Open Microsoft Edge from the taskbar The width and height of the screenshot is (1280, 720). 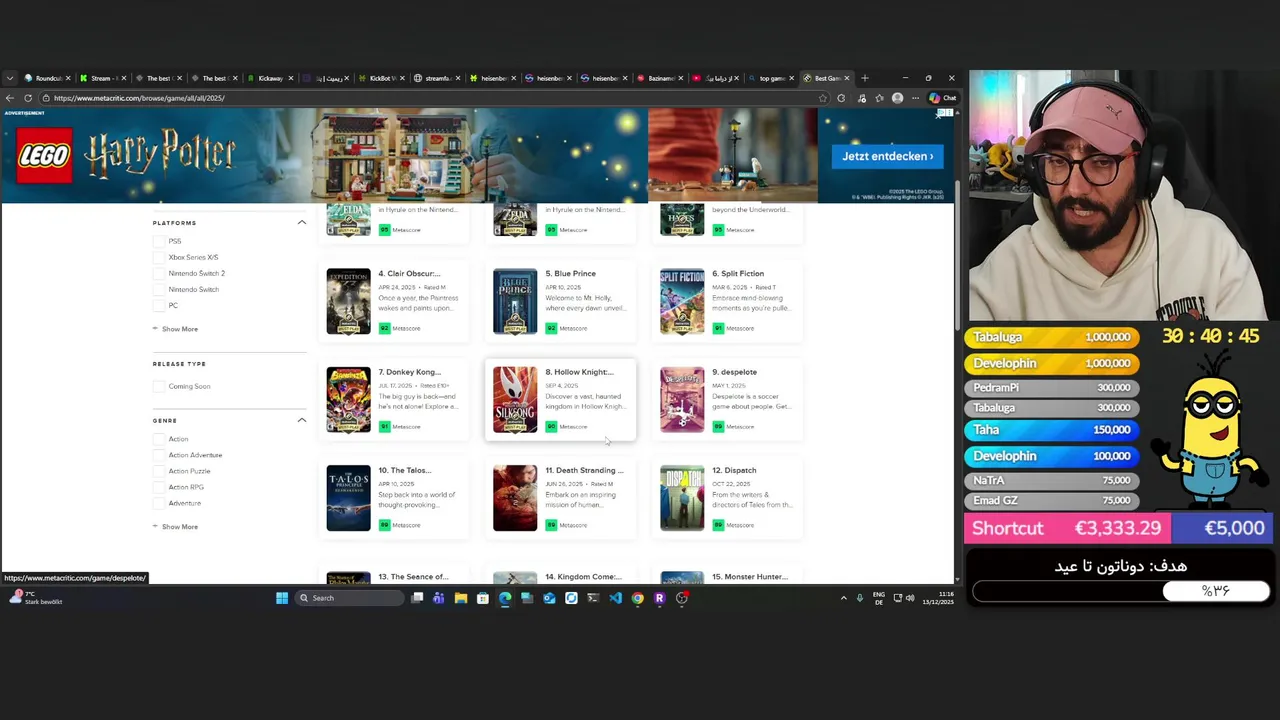click(x=505, y=598)
